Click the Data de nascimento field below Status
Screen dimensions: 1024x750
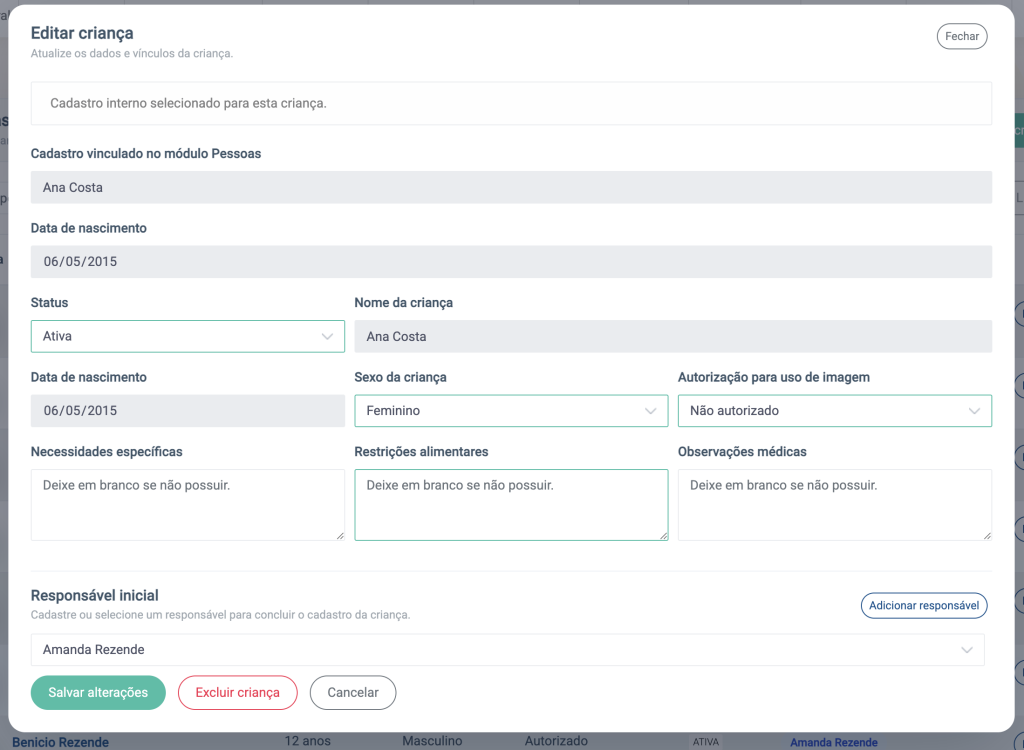(187, 411)
